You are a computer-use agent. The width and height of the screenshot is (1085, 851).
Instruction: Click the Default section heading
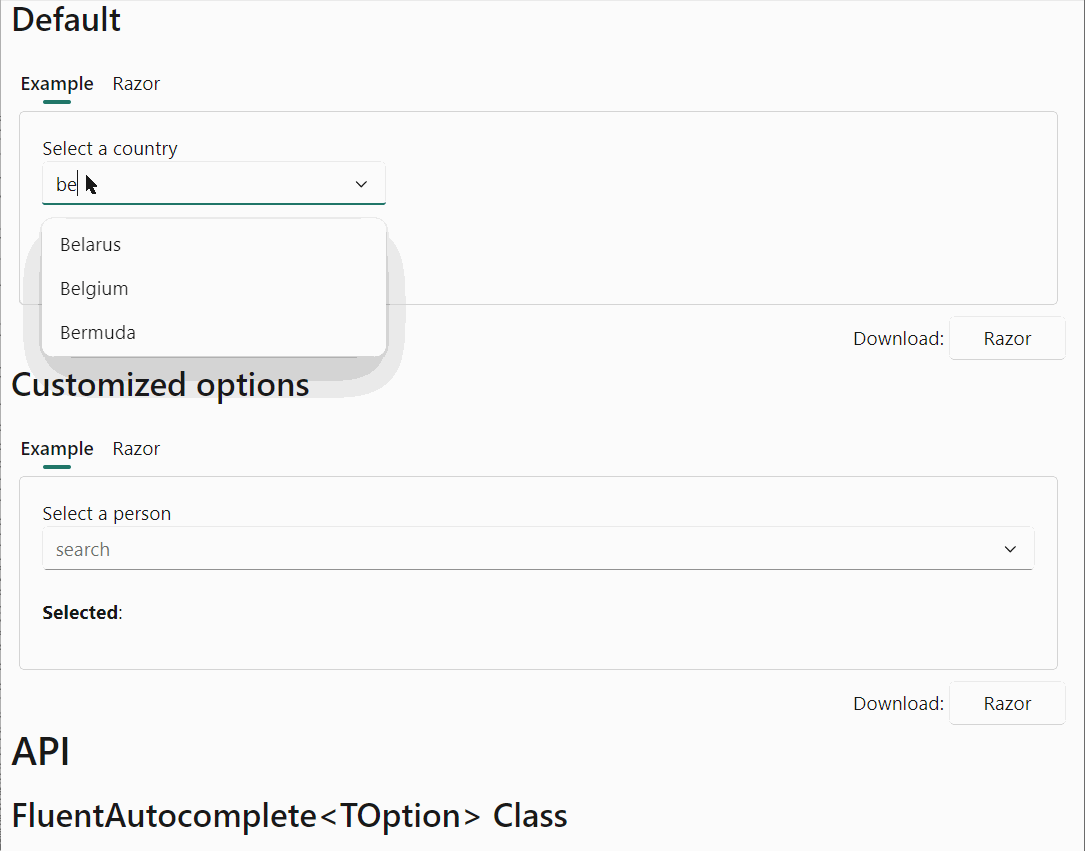(x=66, y=20)
